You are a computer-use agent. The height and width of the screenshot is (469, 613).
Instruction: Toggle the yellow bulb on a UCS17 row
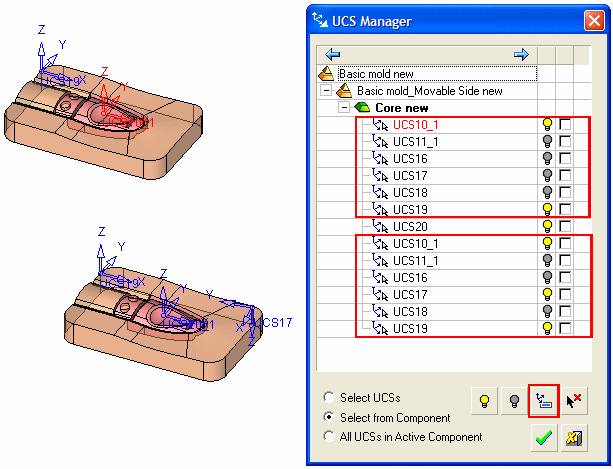pyautogui.click(x=547, y=294)
